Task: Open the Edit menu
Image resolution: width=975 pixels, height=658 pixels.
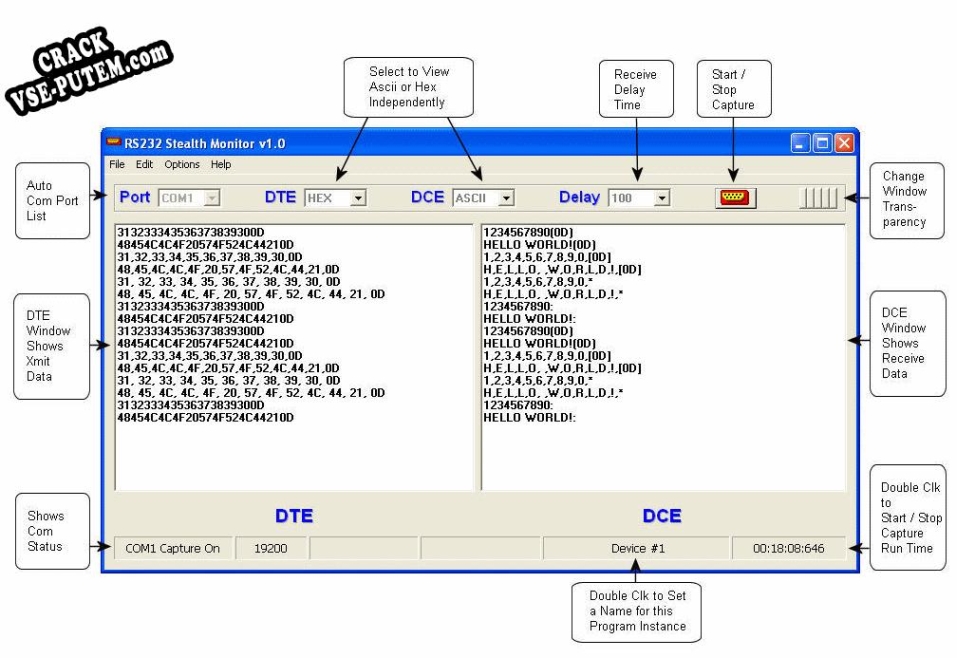Action: point(144,164)
